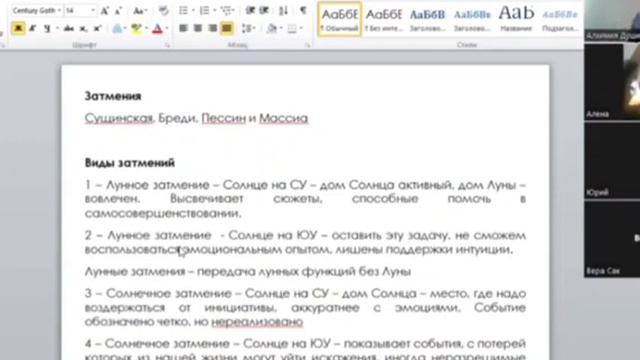
Task: Show or hide paragraph marks
Action: coord(303,11)
